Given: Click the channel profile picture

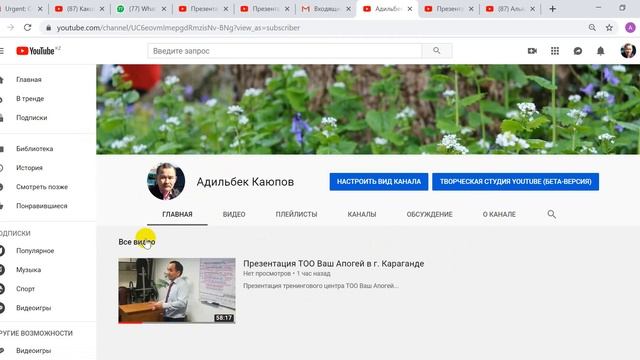Looking at the screenshot, I should [166, 181].
